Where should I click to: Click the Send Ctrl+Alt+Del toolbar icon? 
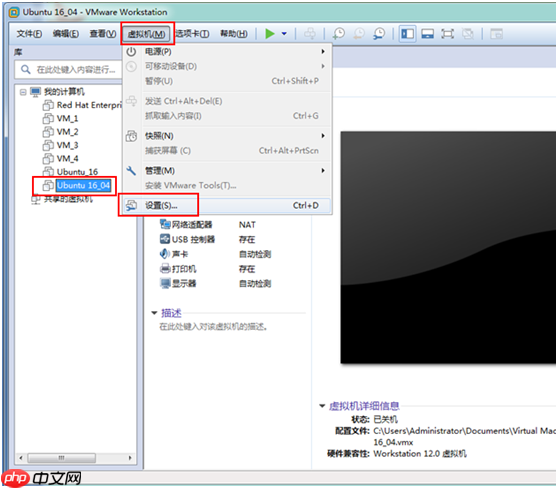tap(310, 33)
